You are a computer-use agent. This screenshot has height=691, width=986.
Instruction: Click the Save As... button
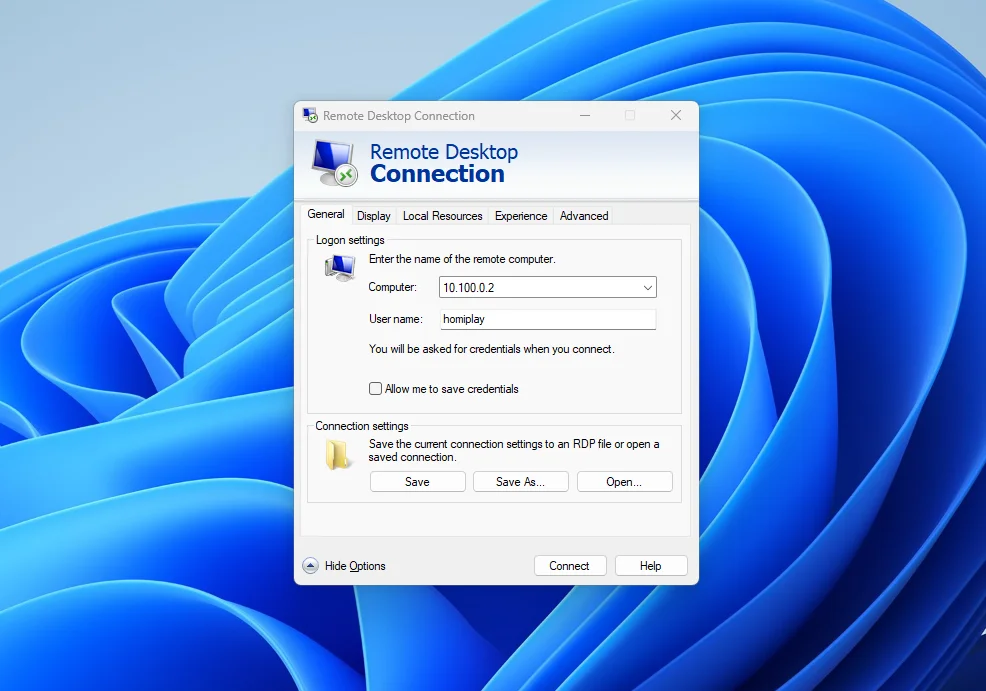[x=521, y=482]
